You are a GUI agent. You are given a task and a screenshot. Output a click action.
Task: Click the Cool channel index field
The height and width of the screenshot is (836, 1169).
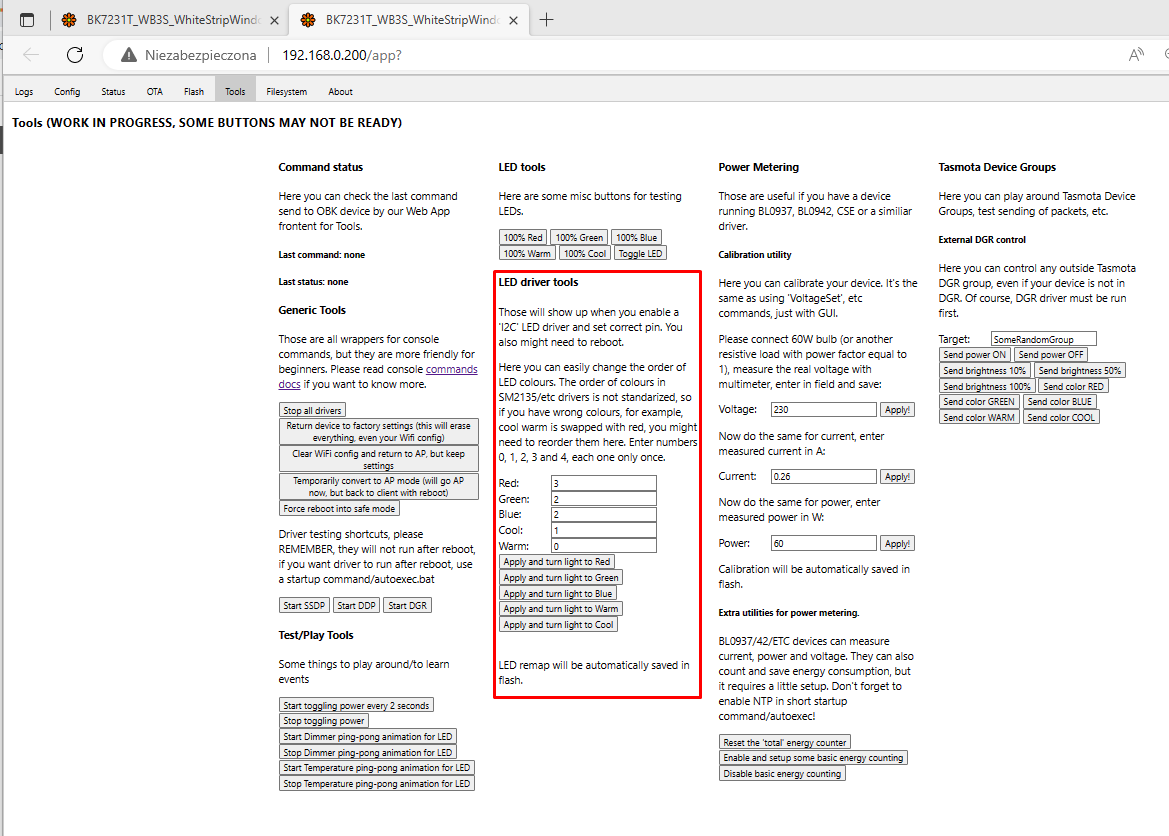(604, 530)
